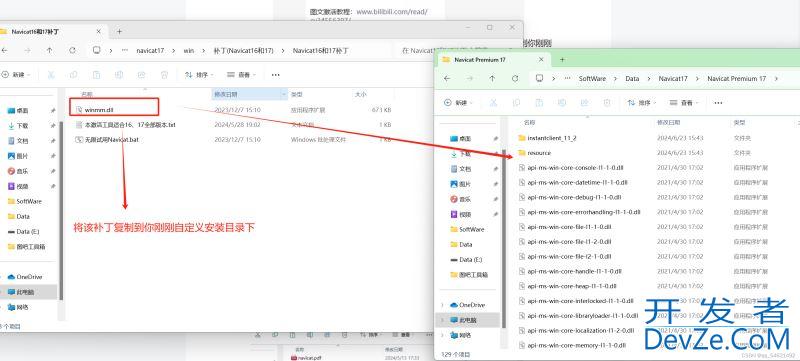This screenshot has height=361, width=800.
Task: Open 查看 dropdown in Navicat16和17补丁 window
Action: coord(241,74)
